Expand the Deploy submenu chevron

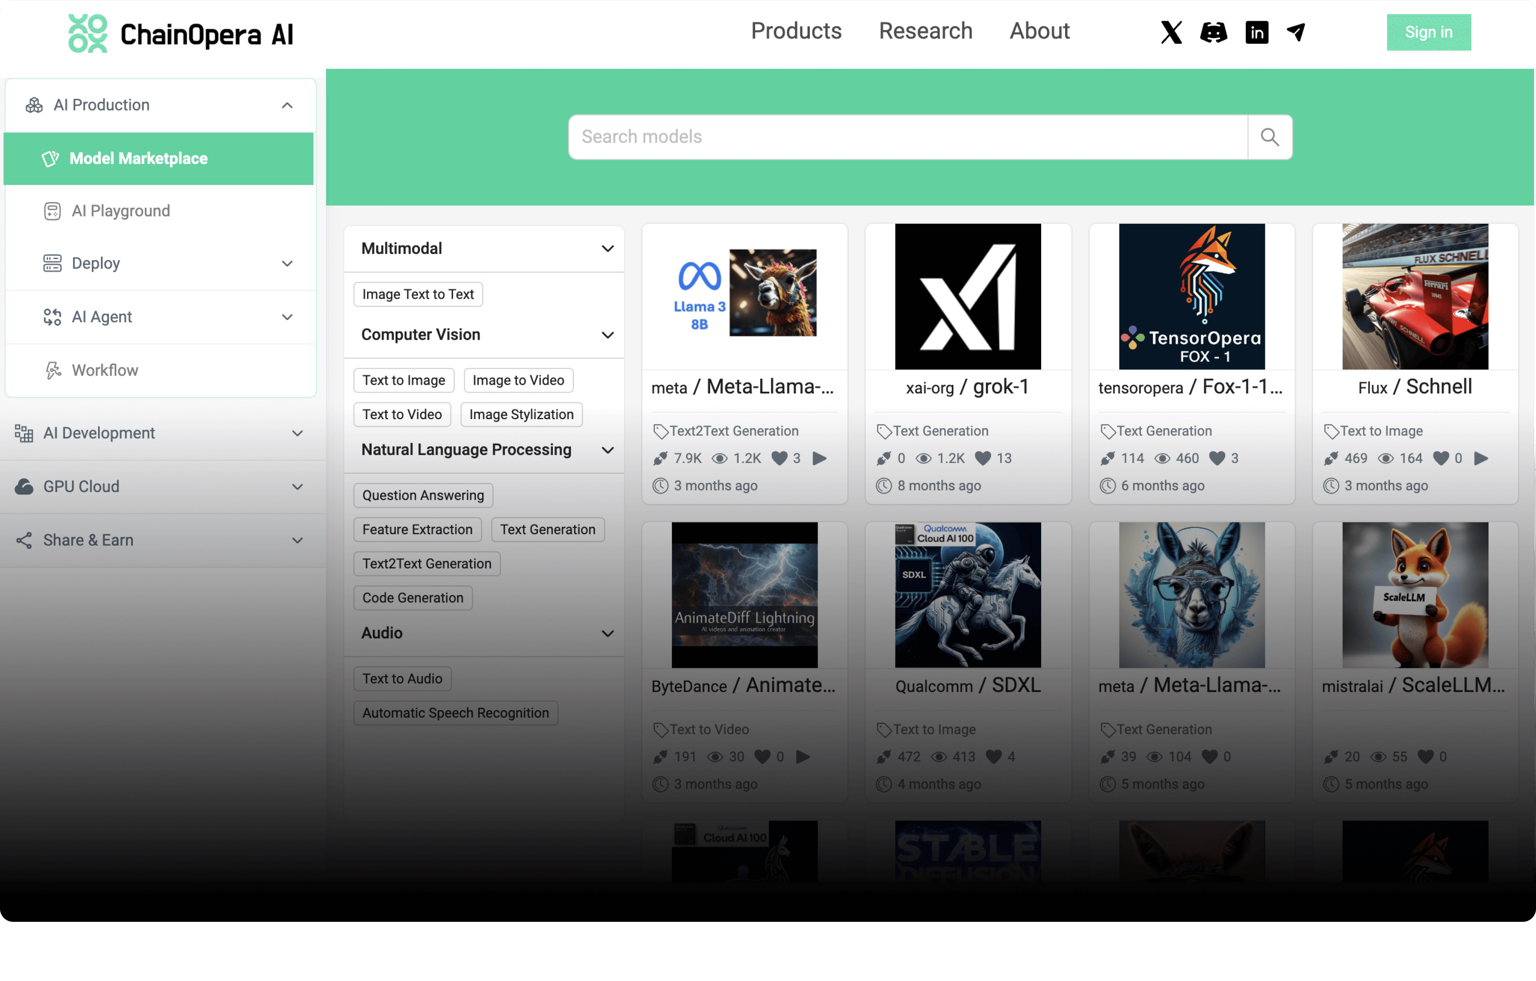point(287,263)
